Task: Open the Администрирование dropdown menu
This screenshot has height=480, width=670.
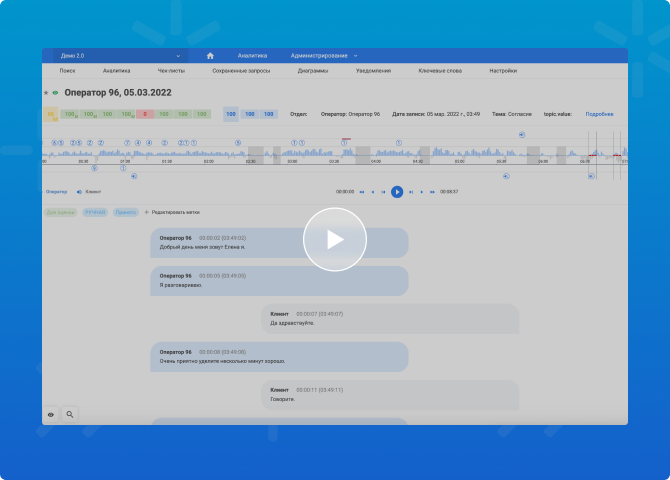Action: pos(323,56)
